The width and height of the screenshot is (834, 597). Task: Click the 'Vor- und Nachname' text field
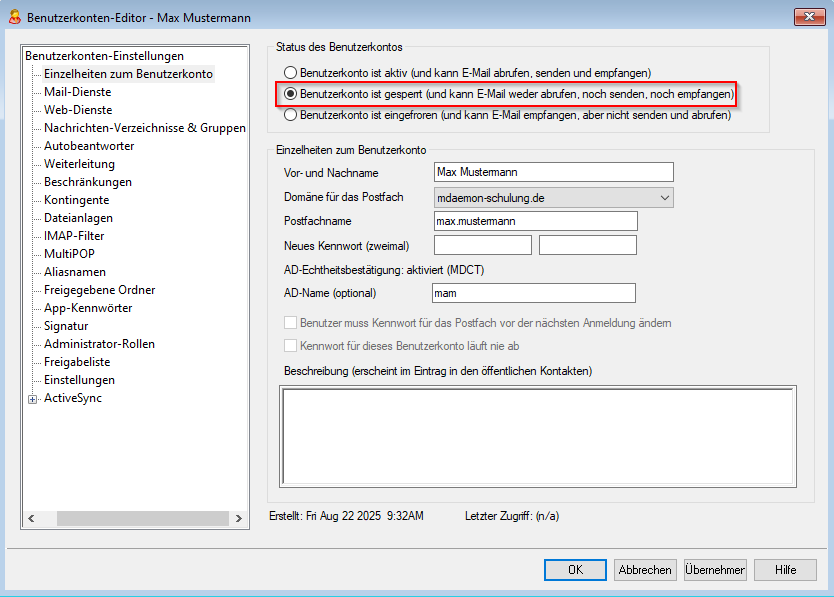pos(554,173)
